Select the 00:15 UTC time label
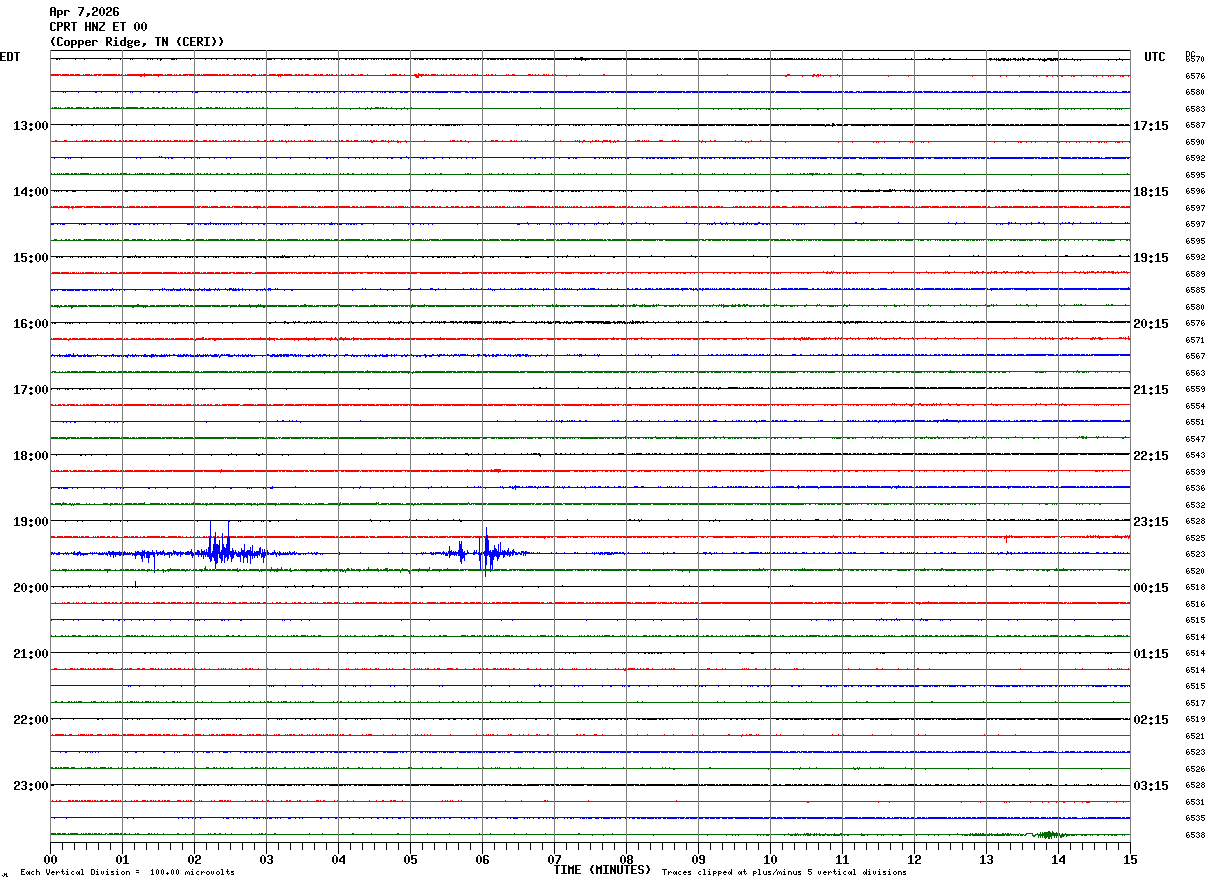 [x=1151, y=588]
